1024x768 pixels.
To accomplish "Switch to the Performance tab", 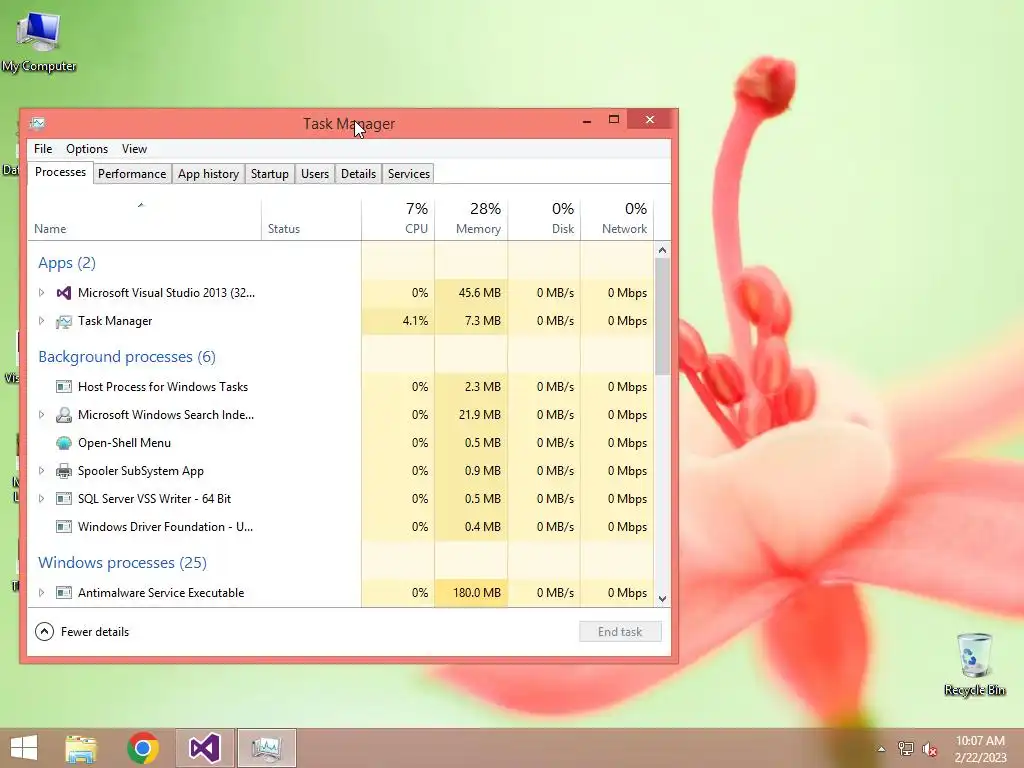I will point(132,174).
